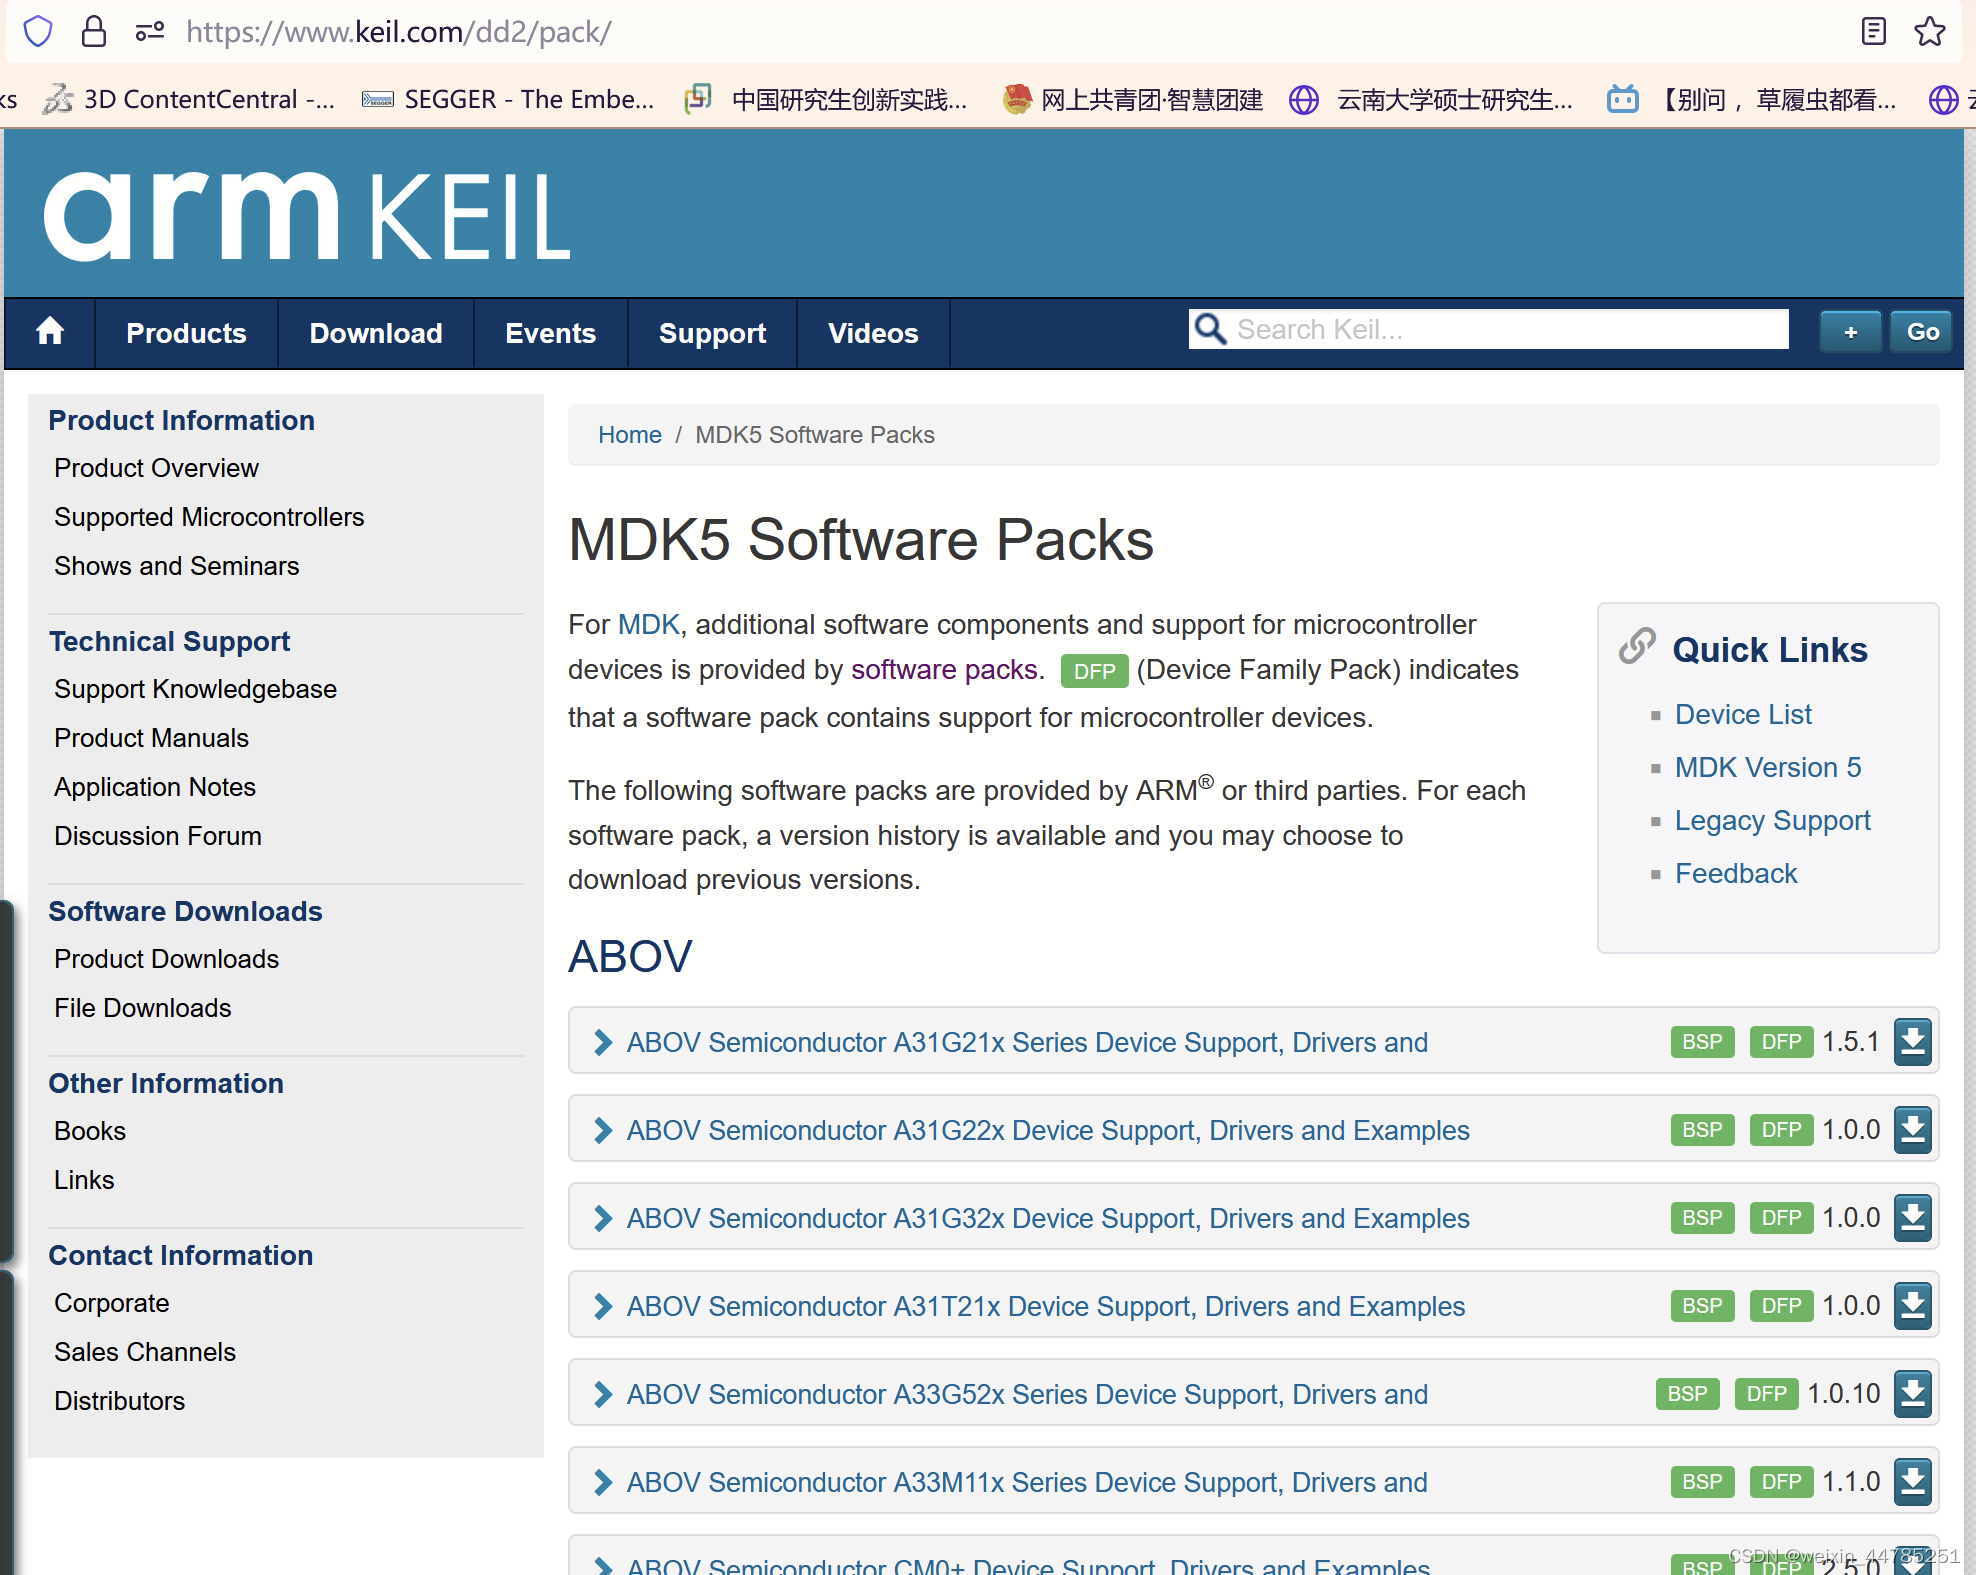This screenshot has width=1976, height=1575.
Task: Click the padlock site security icon
Action: [94, 32]
